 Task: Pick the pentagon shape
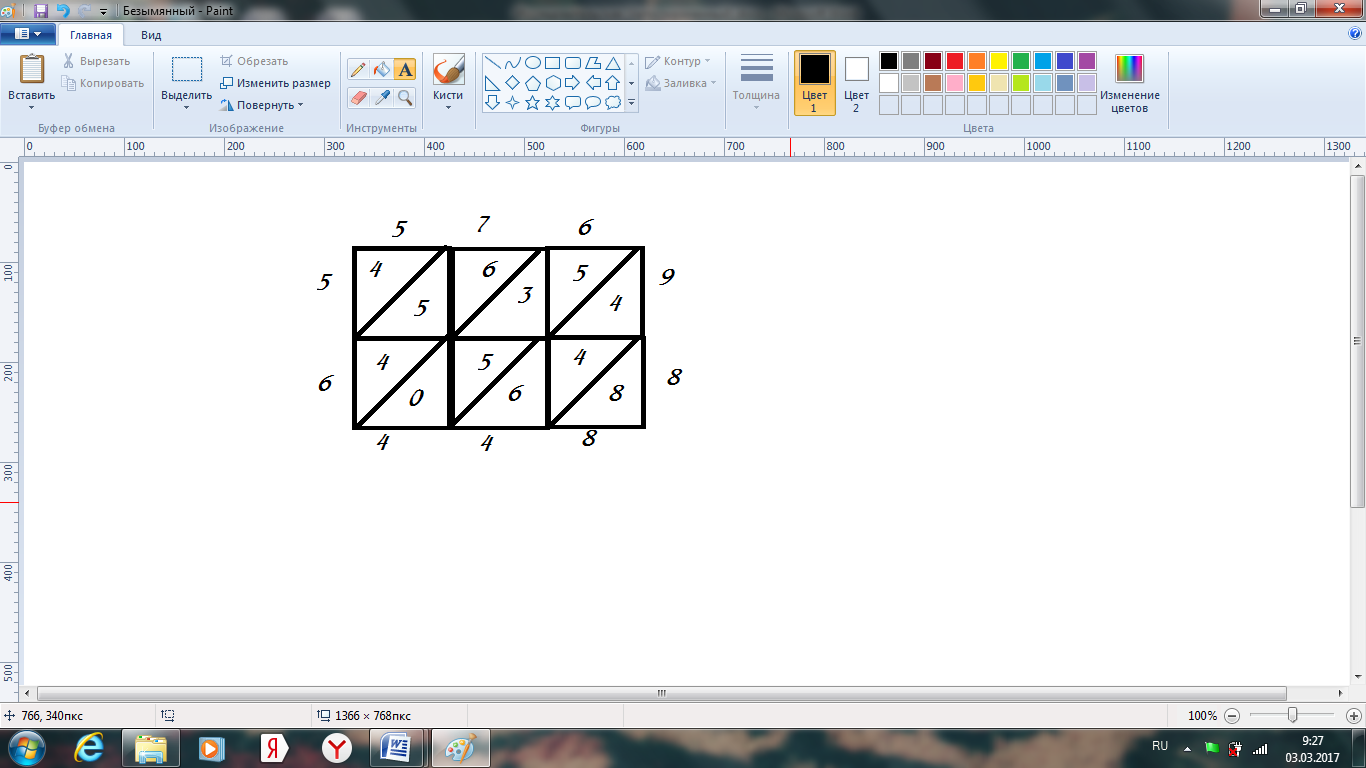(533, 82)
